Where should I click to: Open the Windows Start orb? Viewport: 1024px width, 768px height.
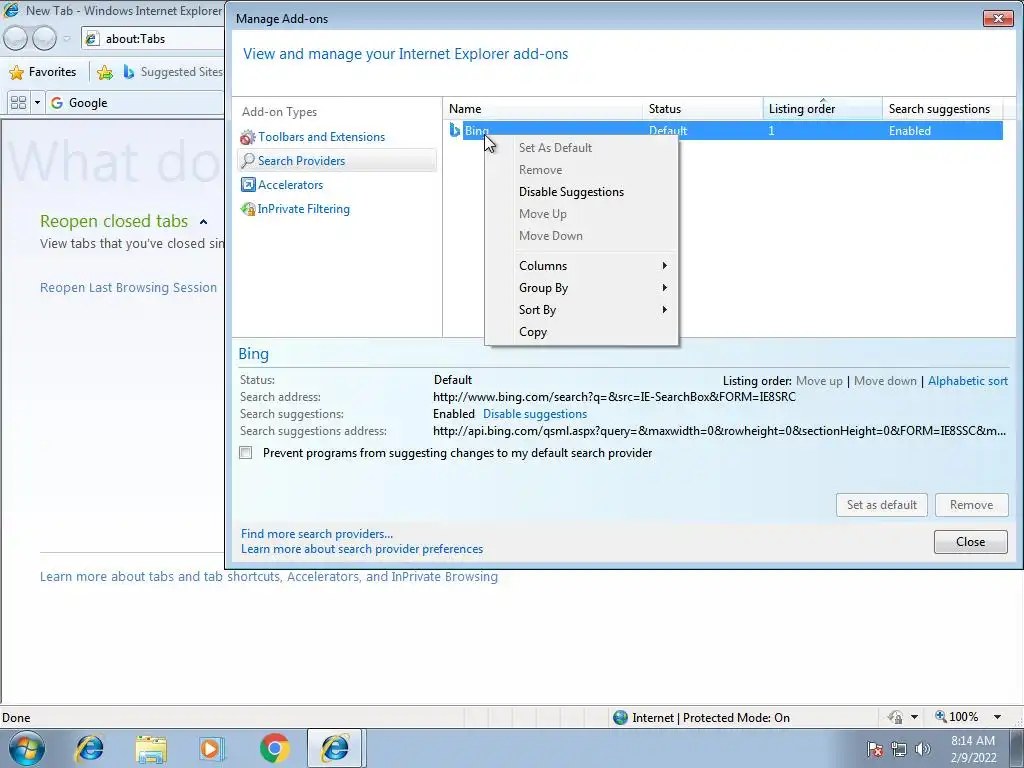[x=27, y=748]
